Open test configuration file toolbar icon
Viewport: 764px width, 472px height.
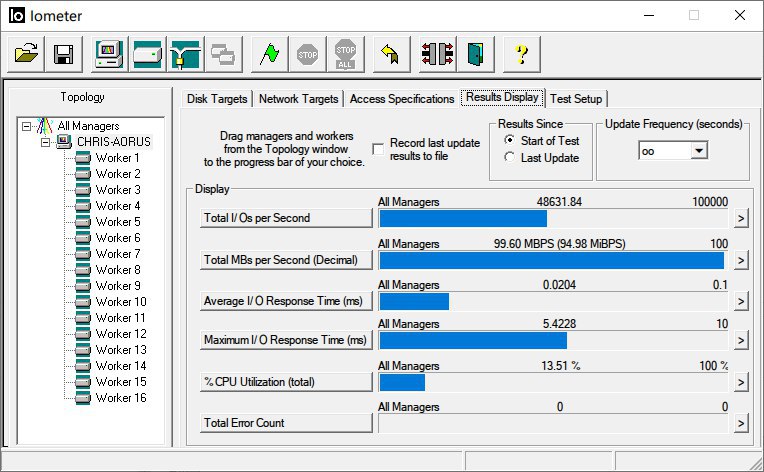click(26, 54)
